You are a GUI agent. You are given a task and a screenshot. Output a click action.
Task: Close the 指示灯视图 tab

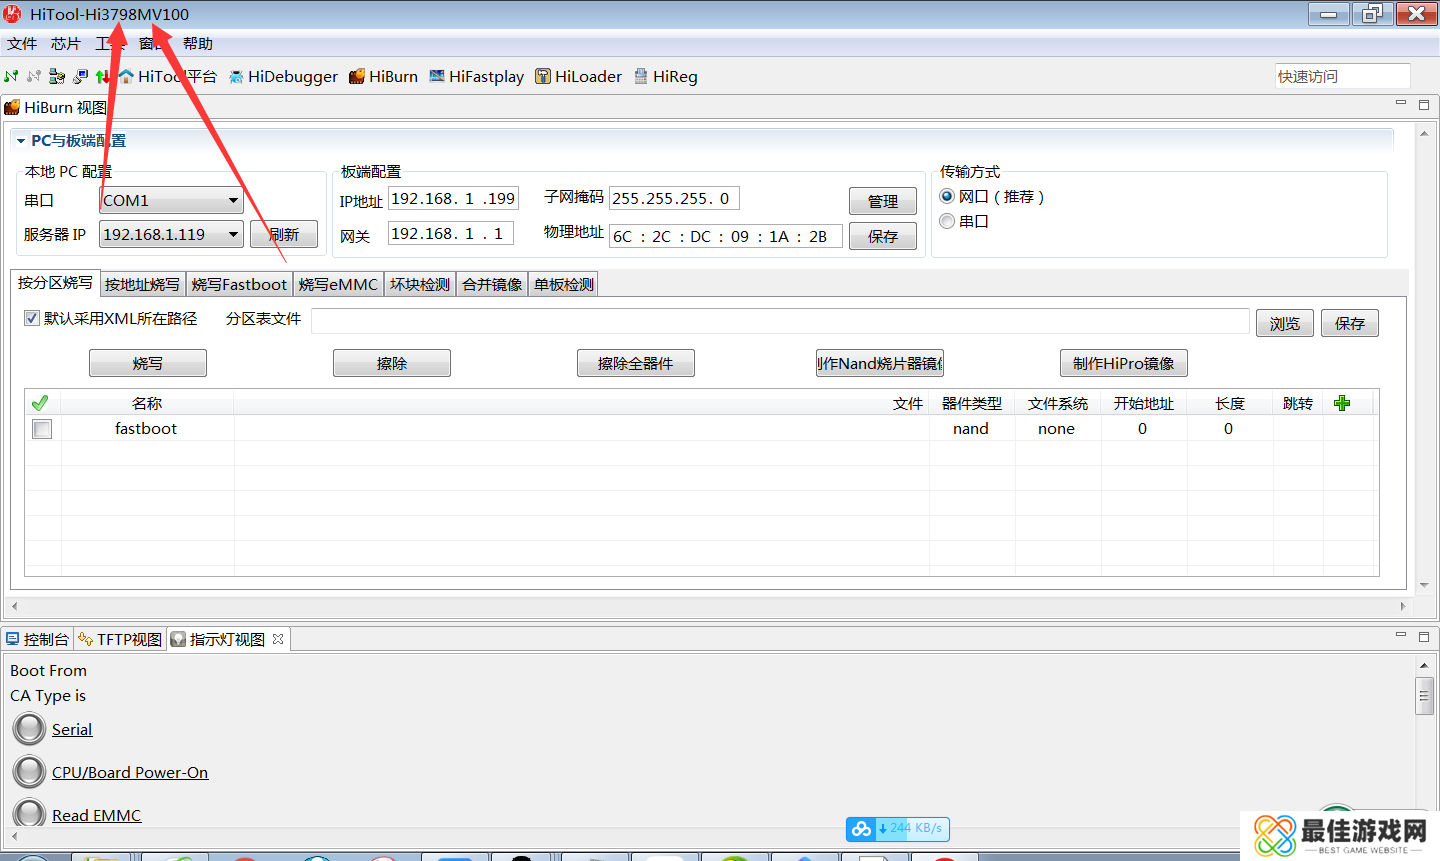tap(278, 639)
